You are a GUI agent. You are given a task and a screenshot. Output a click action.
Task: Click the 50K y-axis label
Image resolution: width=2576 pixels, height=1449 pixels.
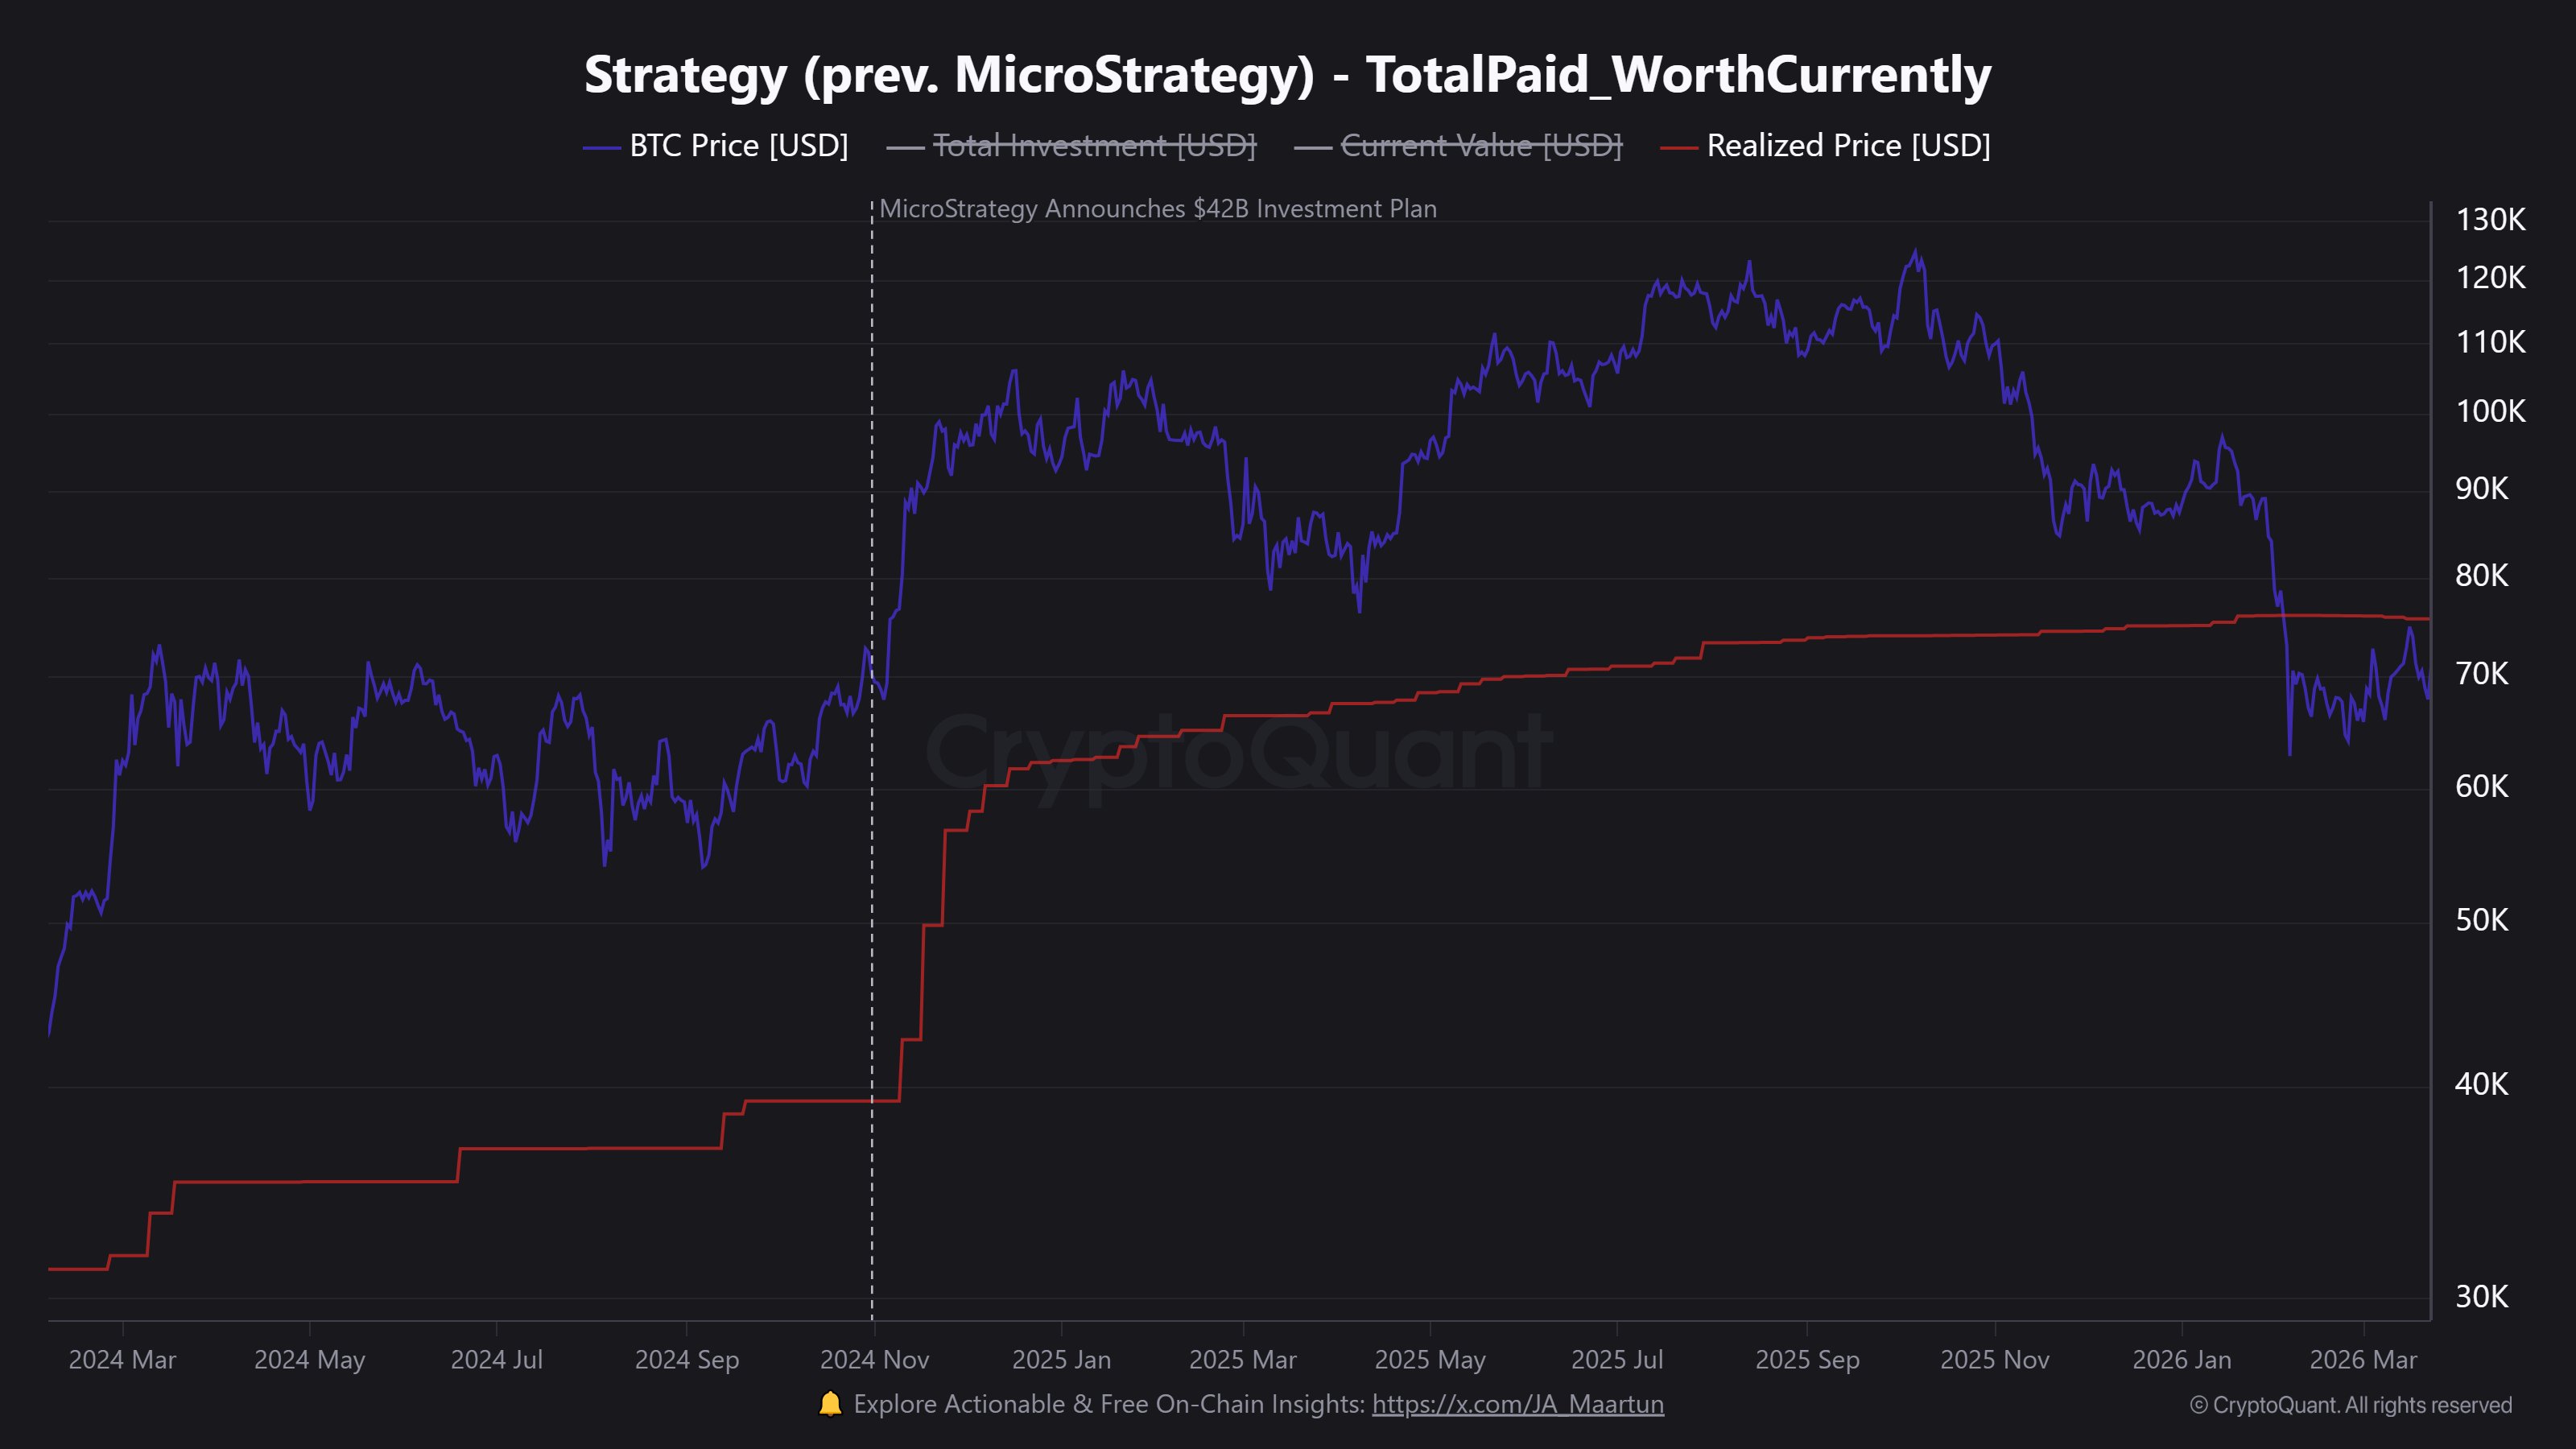pyautogui.click(x=2482, y=921)
